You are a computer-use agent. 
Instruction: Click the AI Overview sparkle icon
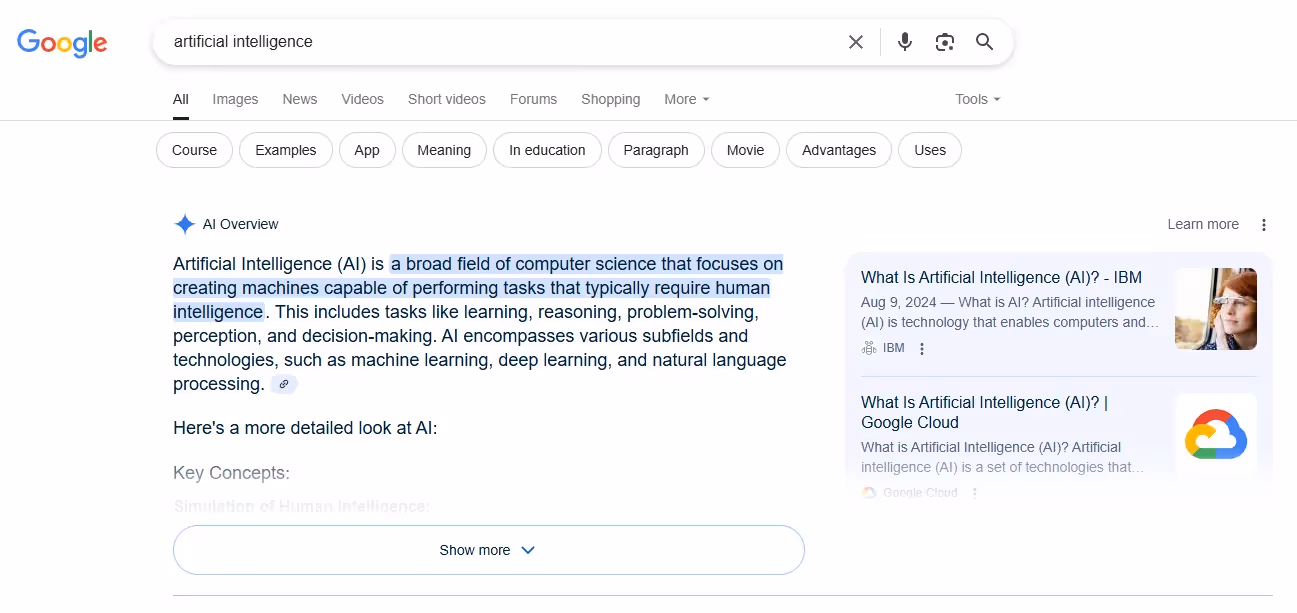[x=184, y=224]
